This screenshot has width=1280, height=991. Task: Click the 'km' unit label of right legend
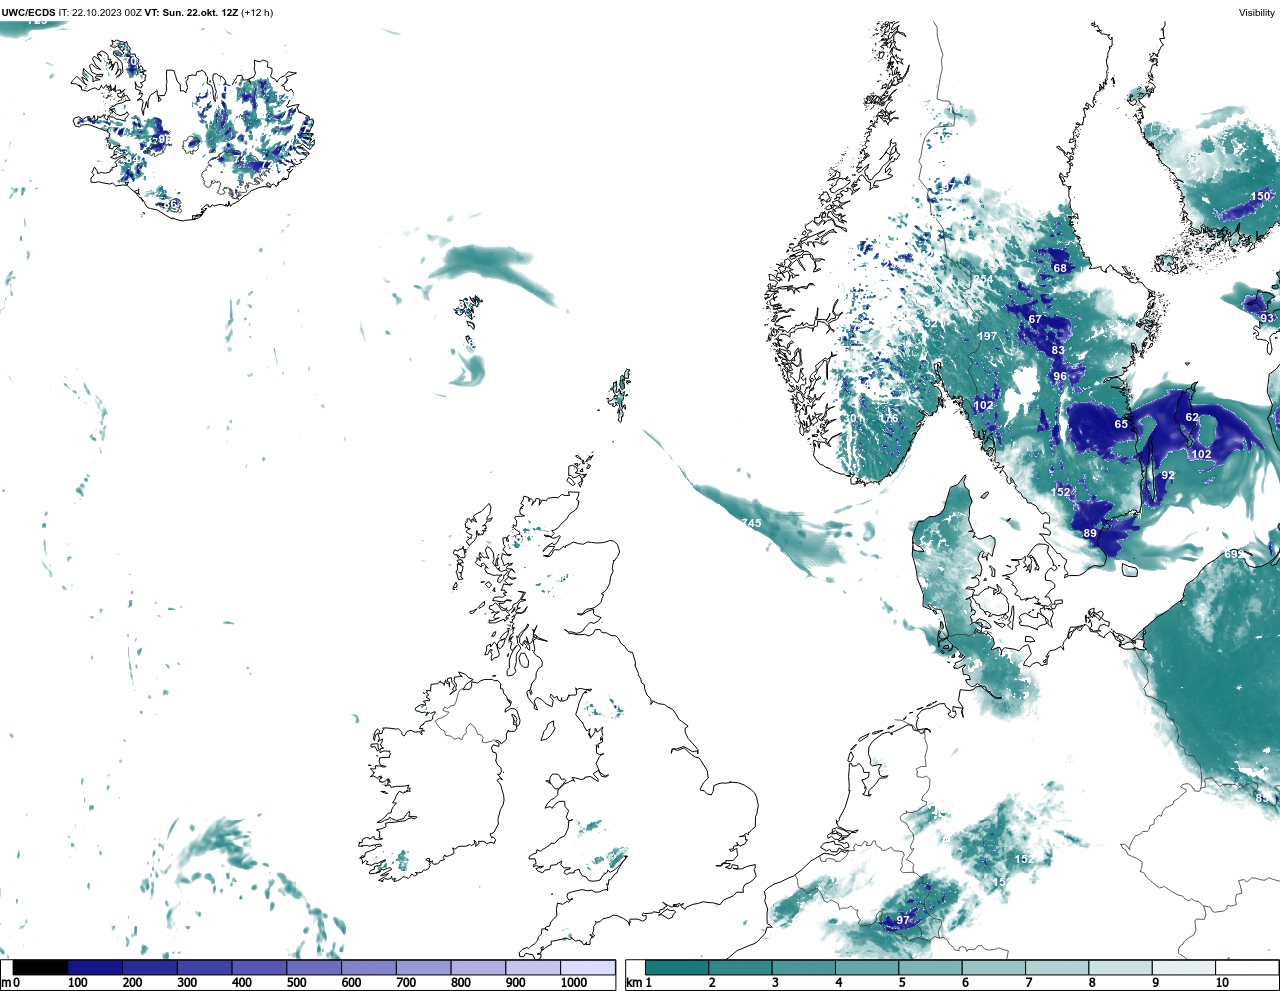pyautogui.click(x=632, y=983)
